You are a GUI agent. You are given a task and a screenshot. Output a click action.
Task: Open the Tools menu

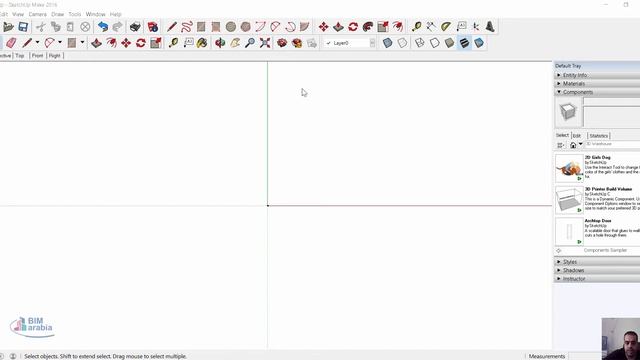pyautogui.click(x=75, y=14)
